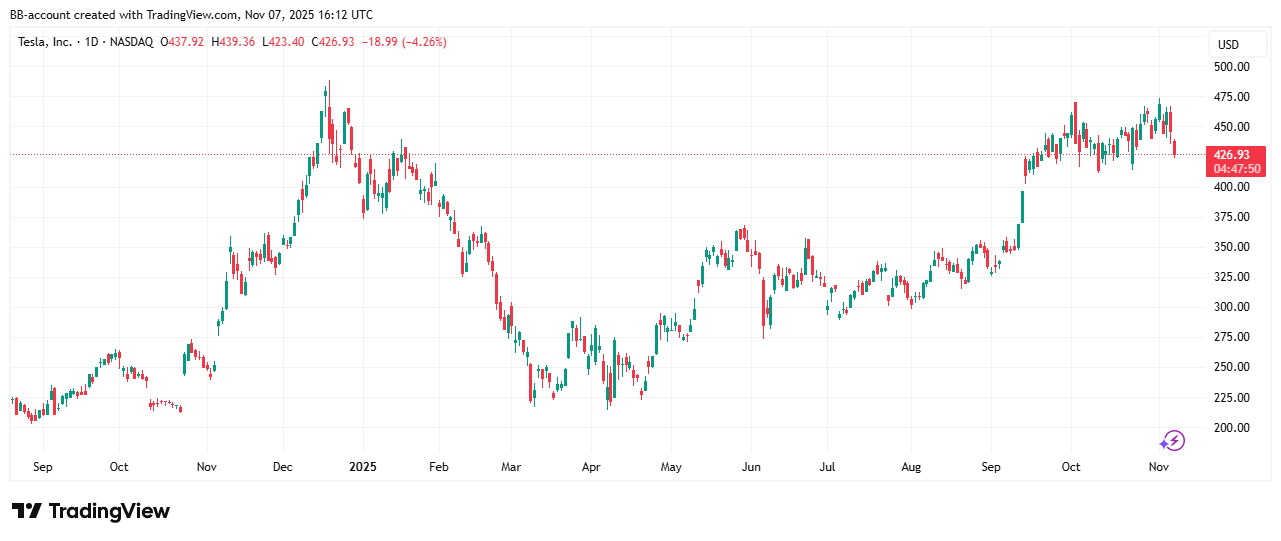The image size is (1281, 541).
Task: Click the Aug label on time axis
Action: click(x=910, y=467)
